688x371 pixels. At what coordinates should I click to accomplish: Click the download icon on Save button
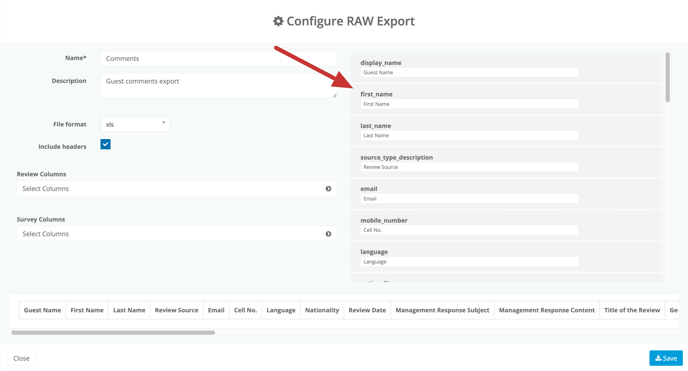click(x=658, y=358)
